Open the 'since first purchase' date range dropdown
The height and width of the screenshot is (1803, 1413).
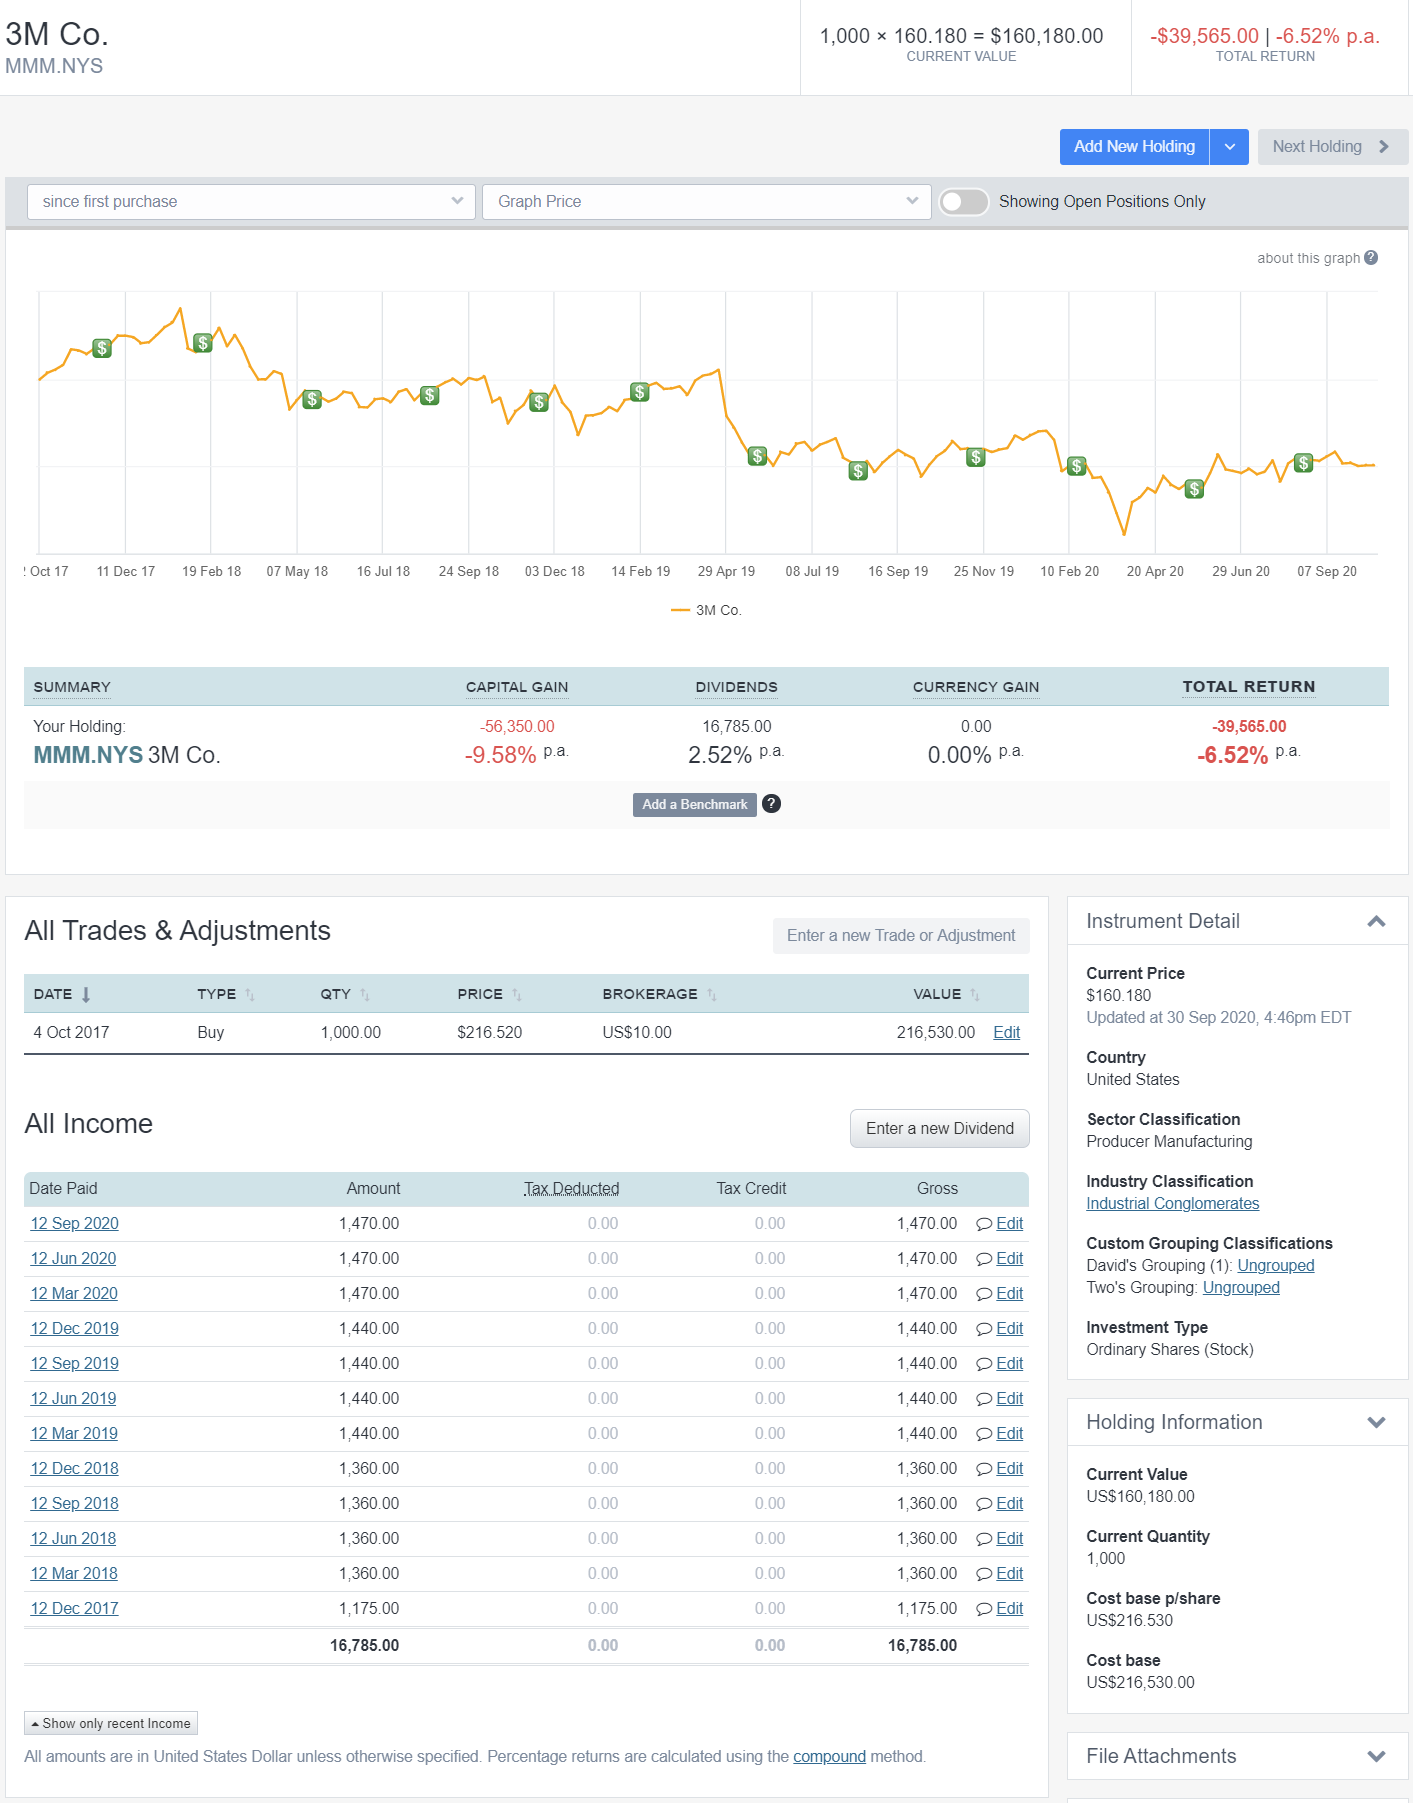tap(251, 202)
